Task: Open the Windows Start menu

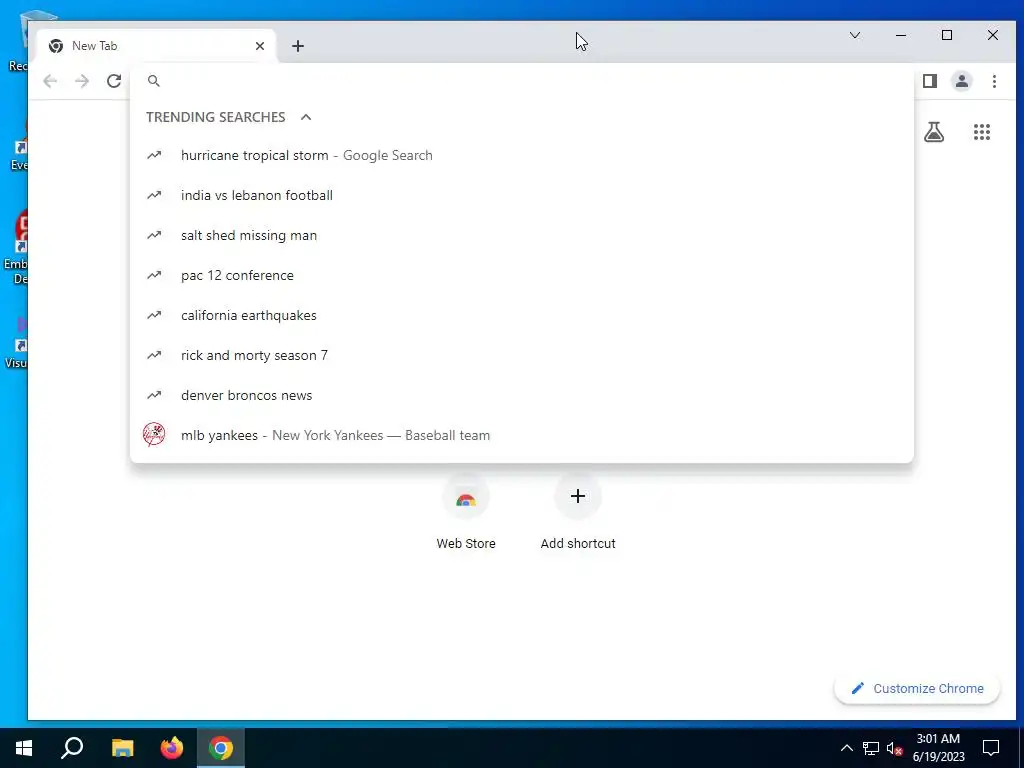Action: click(x=24, y=748)
